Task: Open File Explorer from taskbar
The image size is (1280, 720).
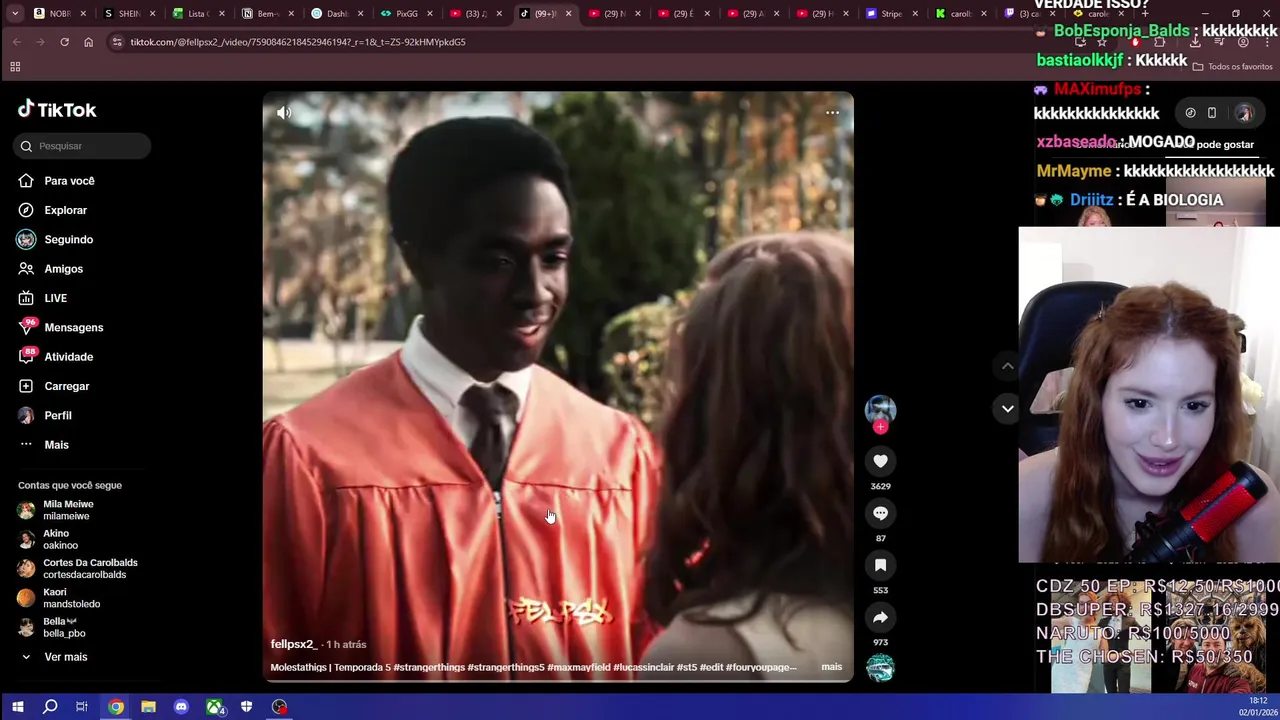Action: tap(148, 707)
